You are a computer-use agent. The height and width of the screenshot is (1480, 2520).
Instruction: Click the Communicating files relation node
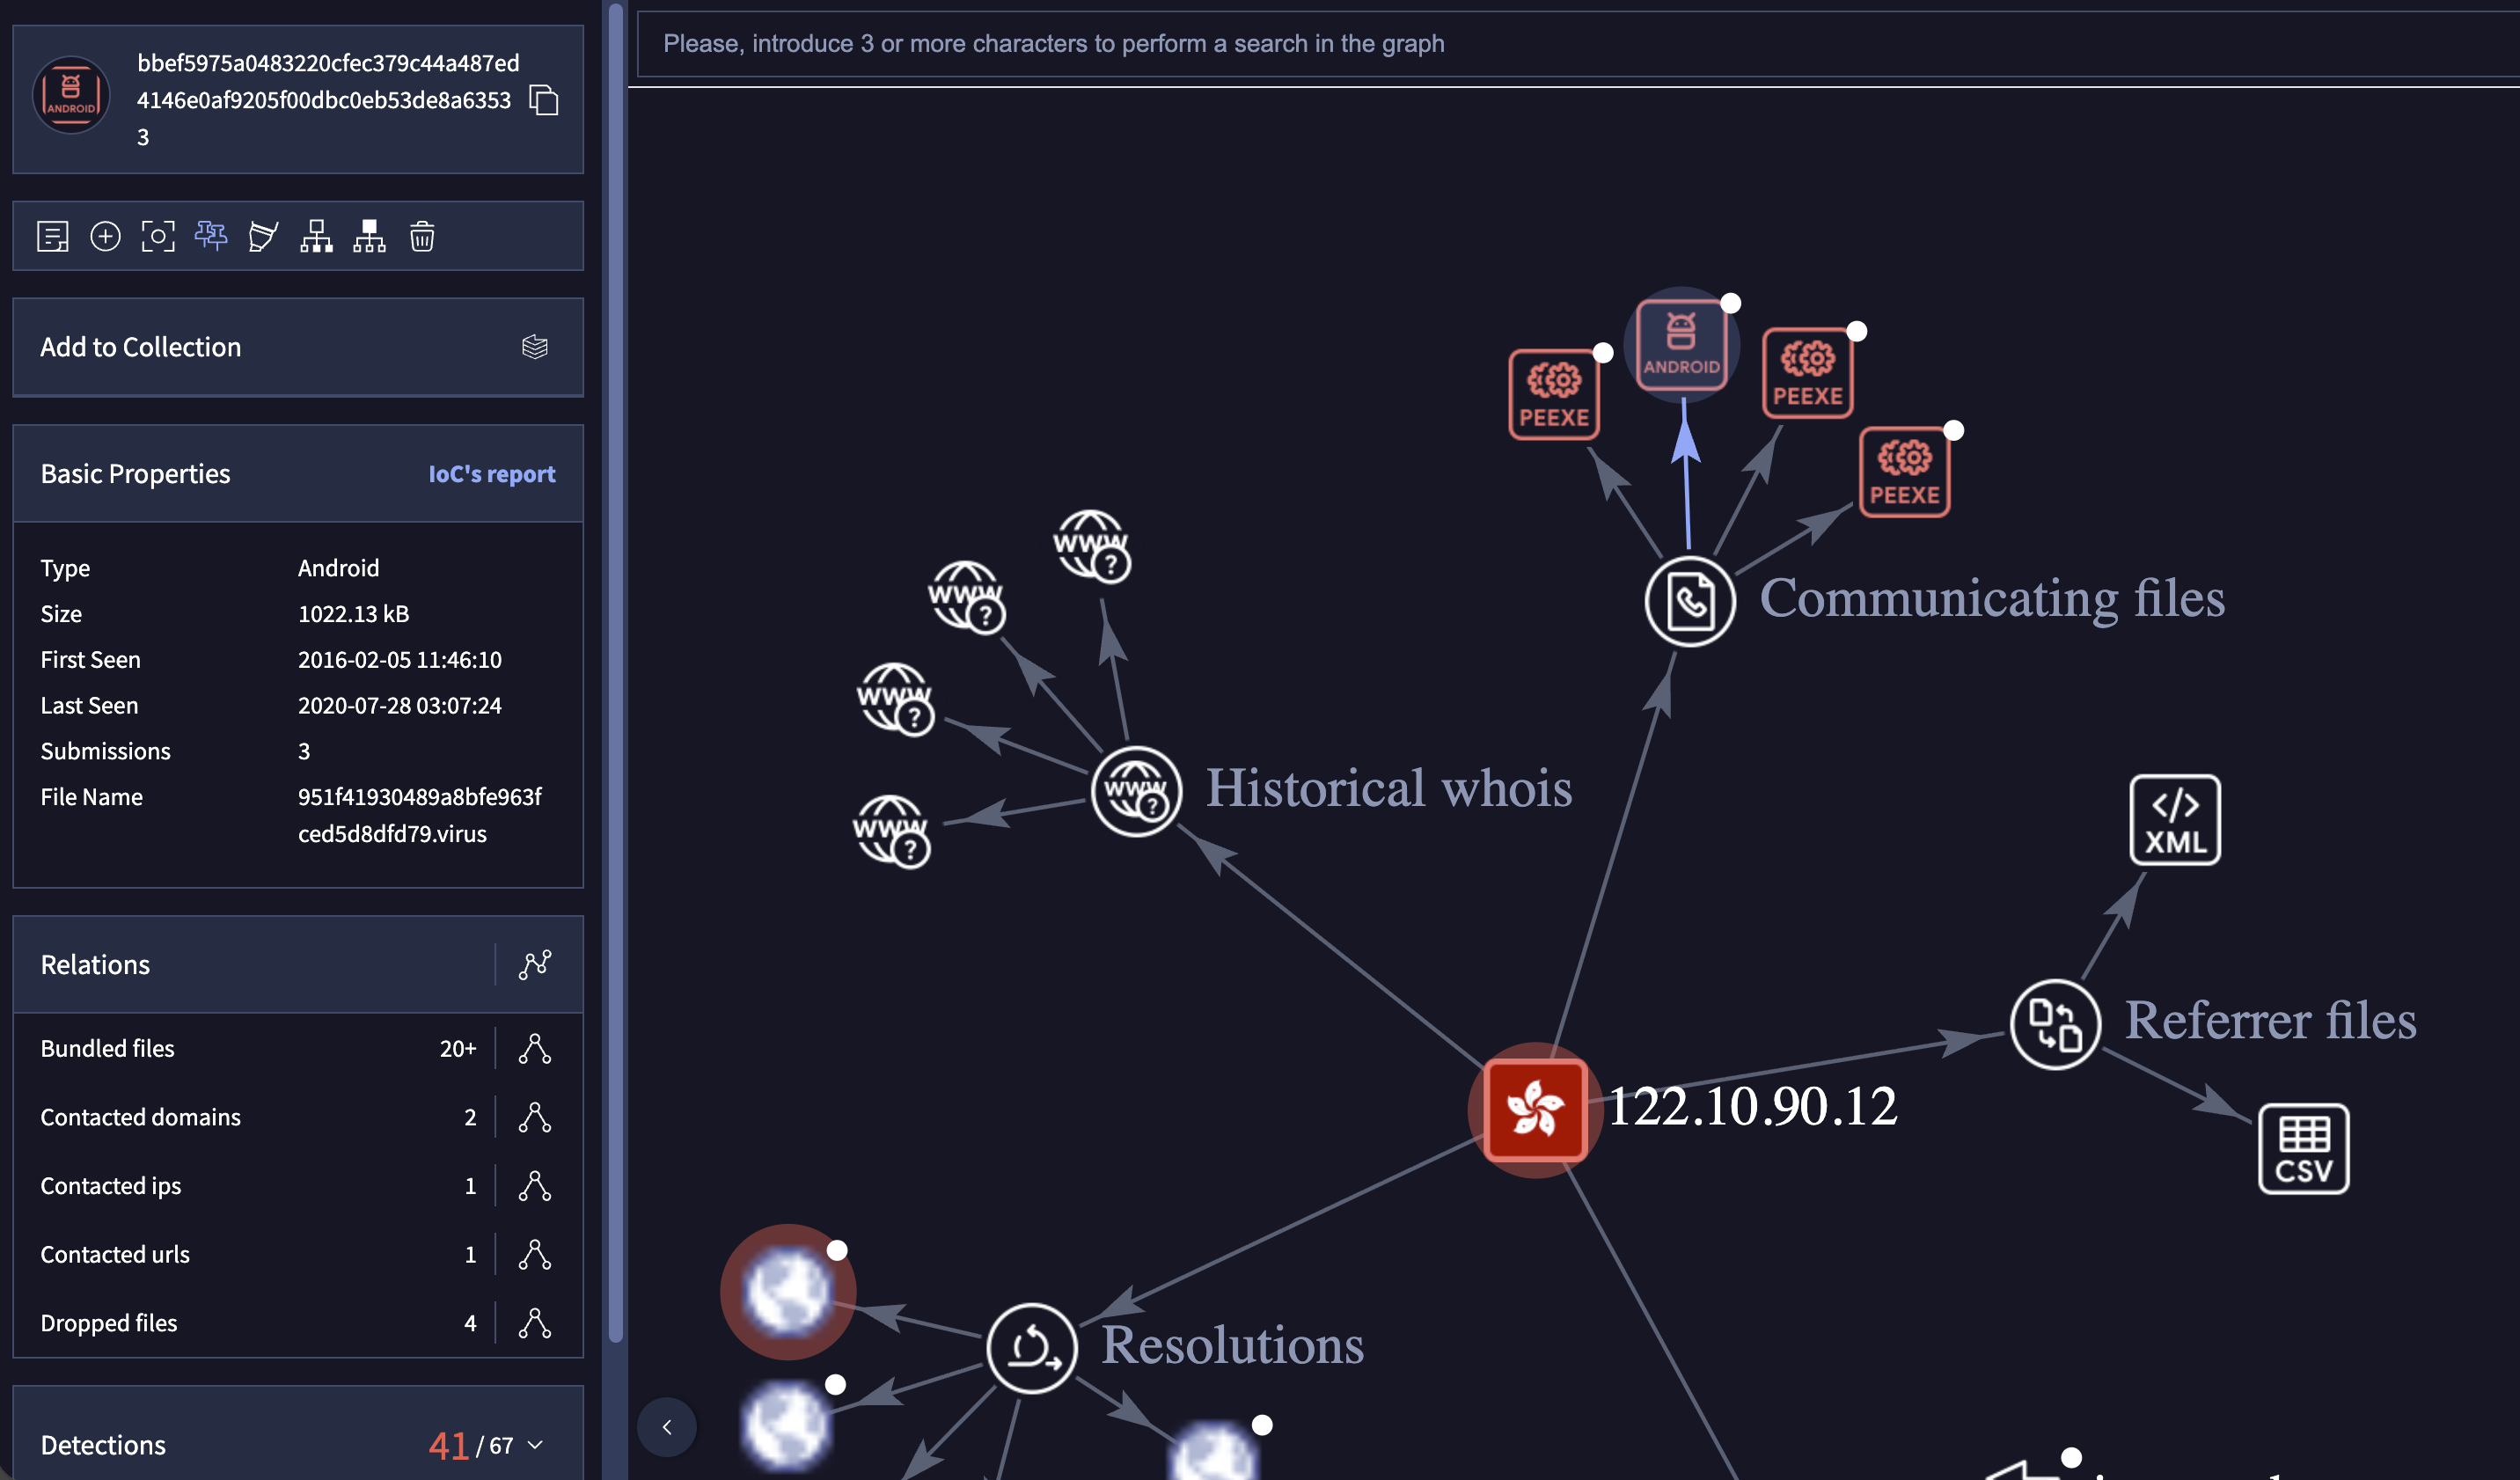coord(1690,602)
